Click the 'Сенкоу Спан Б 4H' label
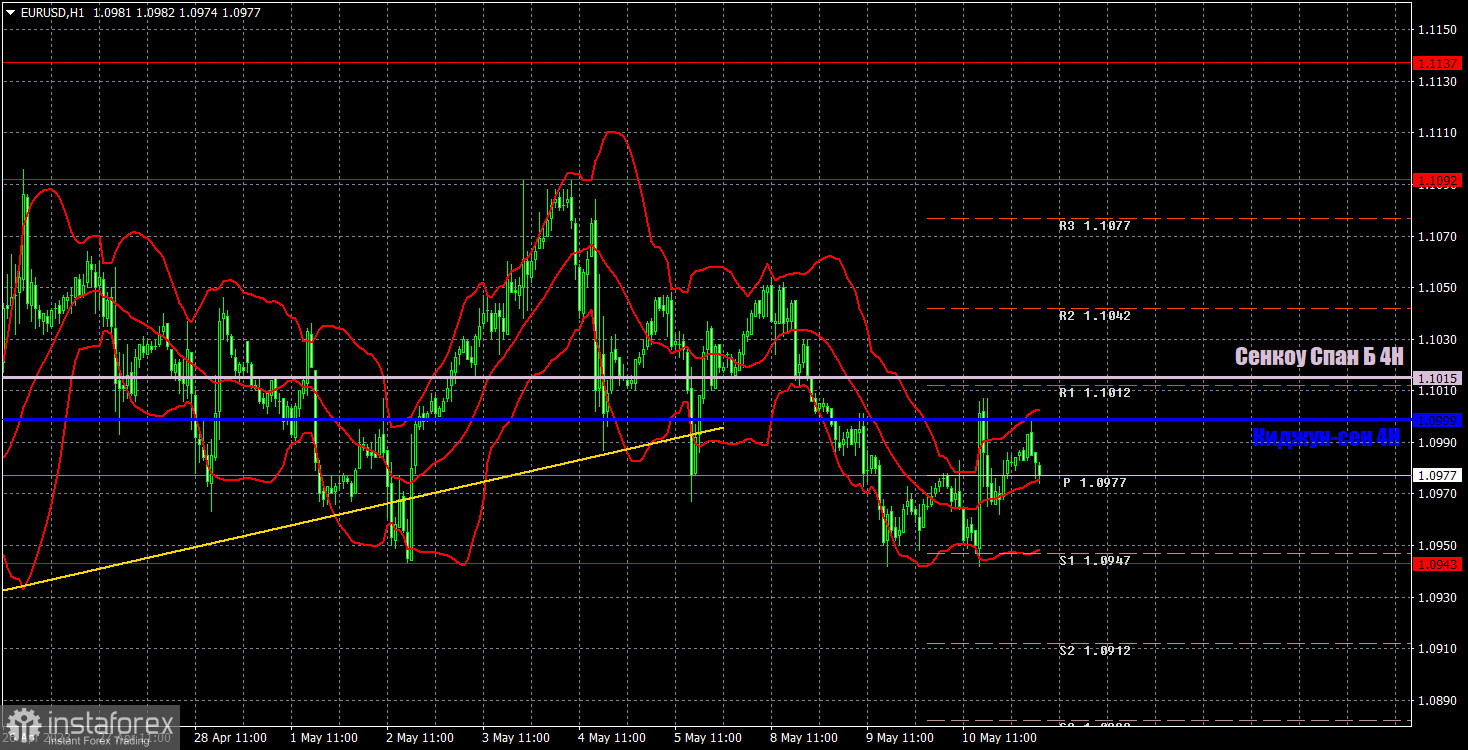This screenshot has width=1468, height=750. tap(1319, 356)
